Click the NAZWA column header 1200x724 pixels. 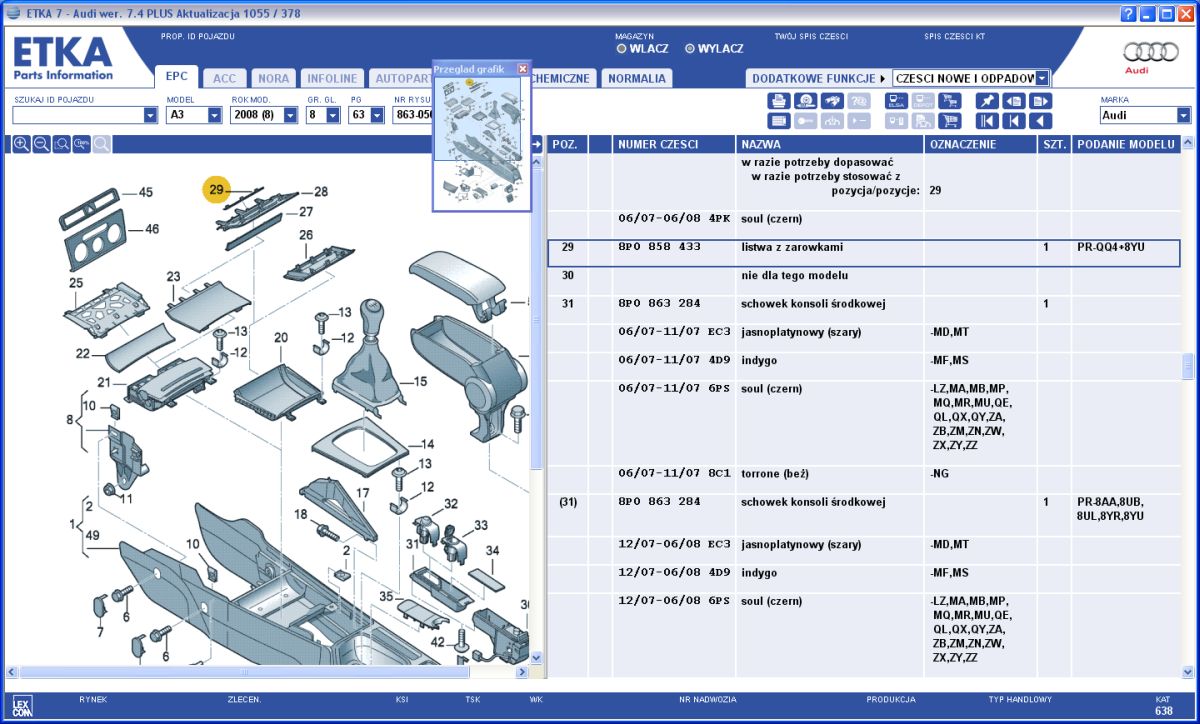pos(830,144)
